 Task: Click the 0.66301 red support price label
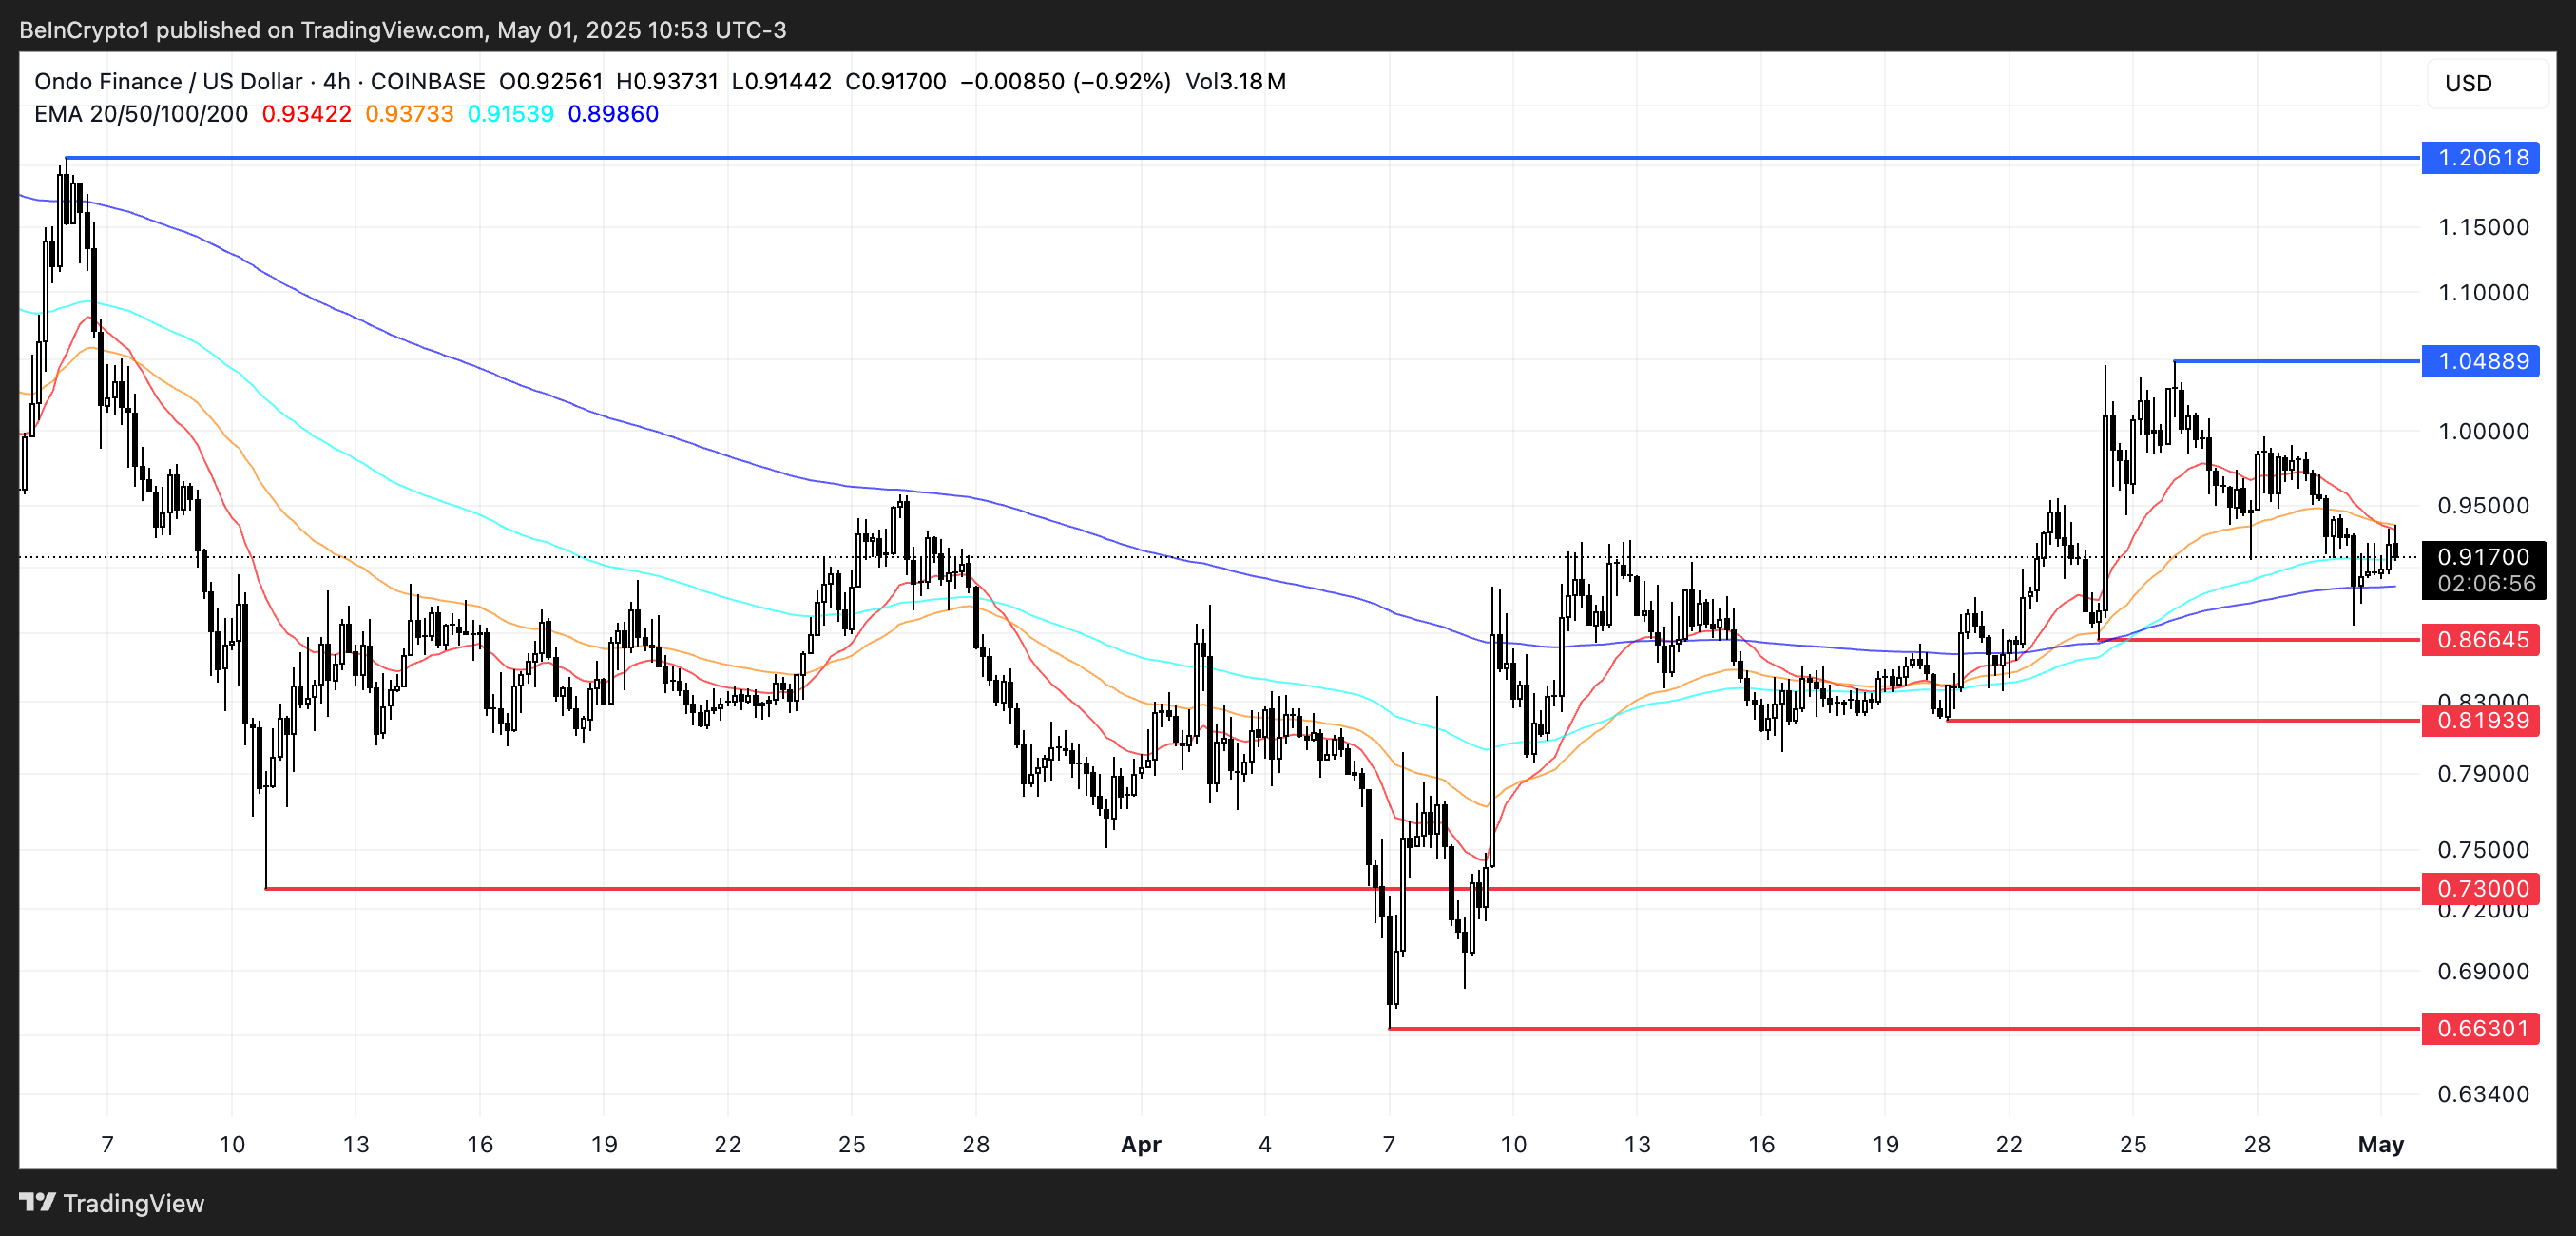pos(2481,1028)
